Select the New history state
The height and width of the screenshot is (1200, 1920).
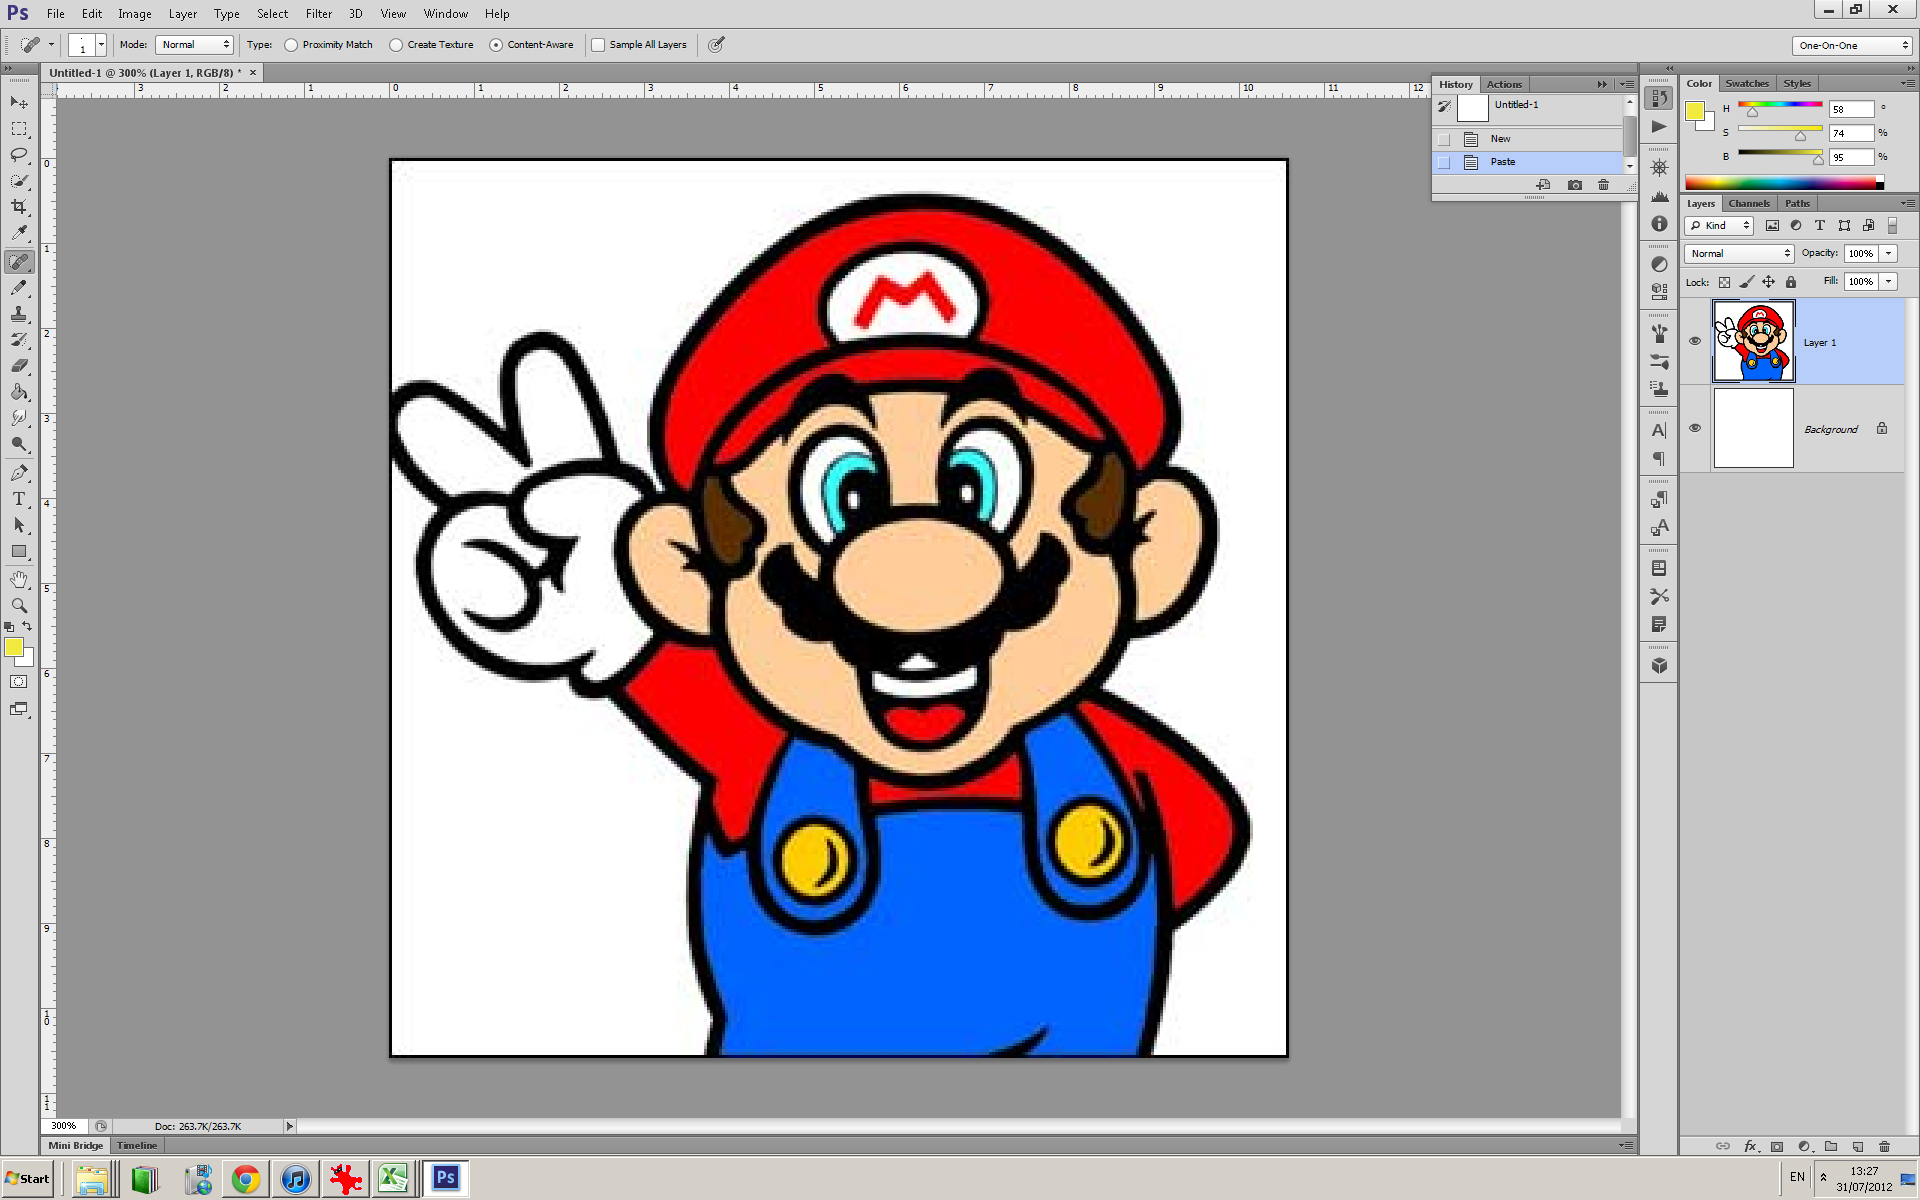[1528, 139]
